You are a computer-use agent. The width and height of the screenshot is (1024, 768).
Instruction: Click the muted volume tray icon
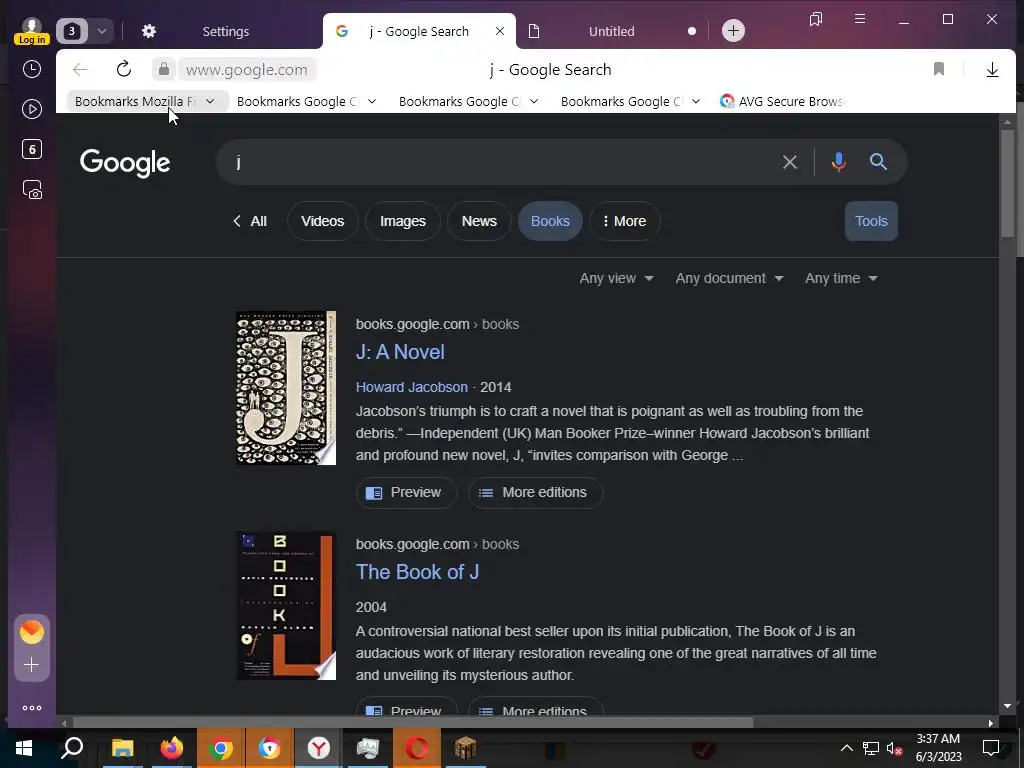[x=894, y=748]
